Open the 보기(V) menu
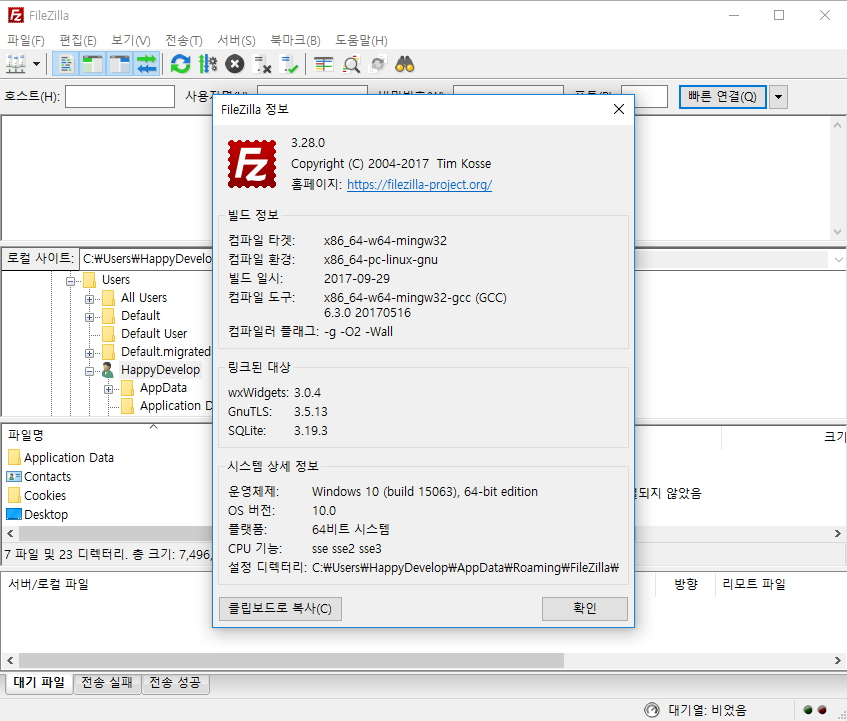This screenshot has height=721, width=847. [131, 41]
